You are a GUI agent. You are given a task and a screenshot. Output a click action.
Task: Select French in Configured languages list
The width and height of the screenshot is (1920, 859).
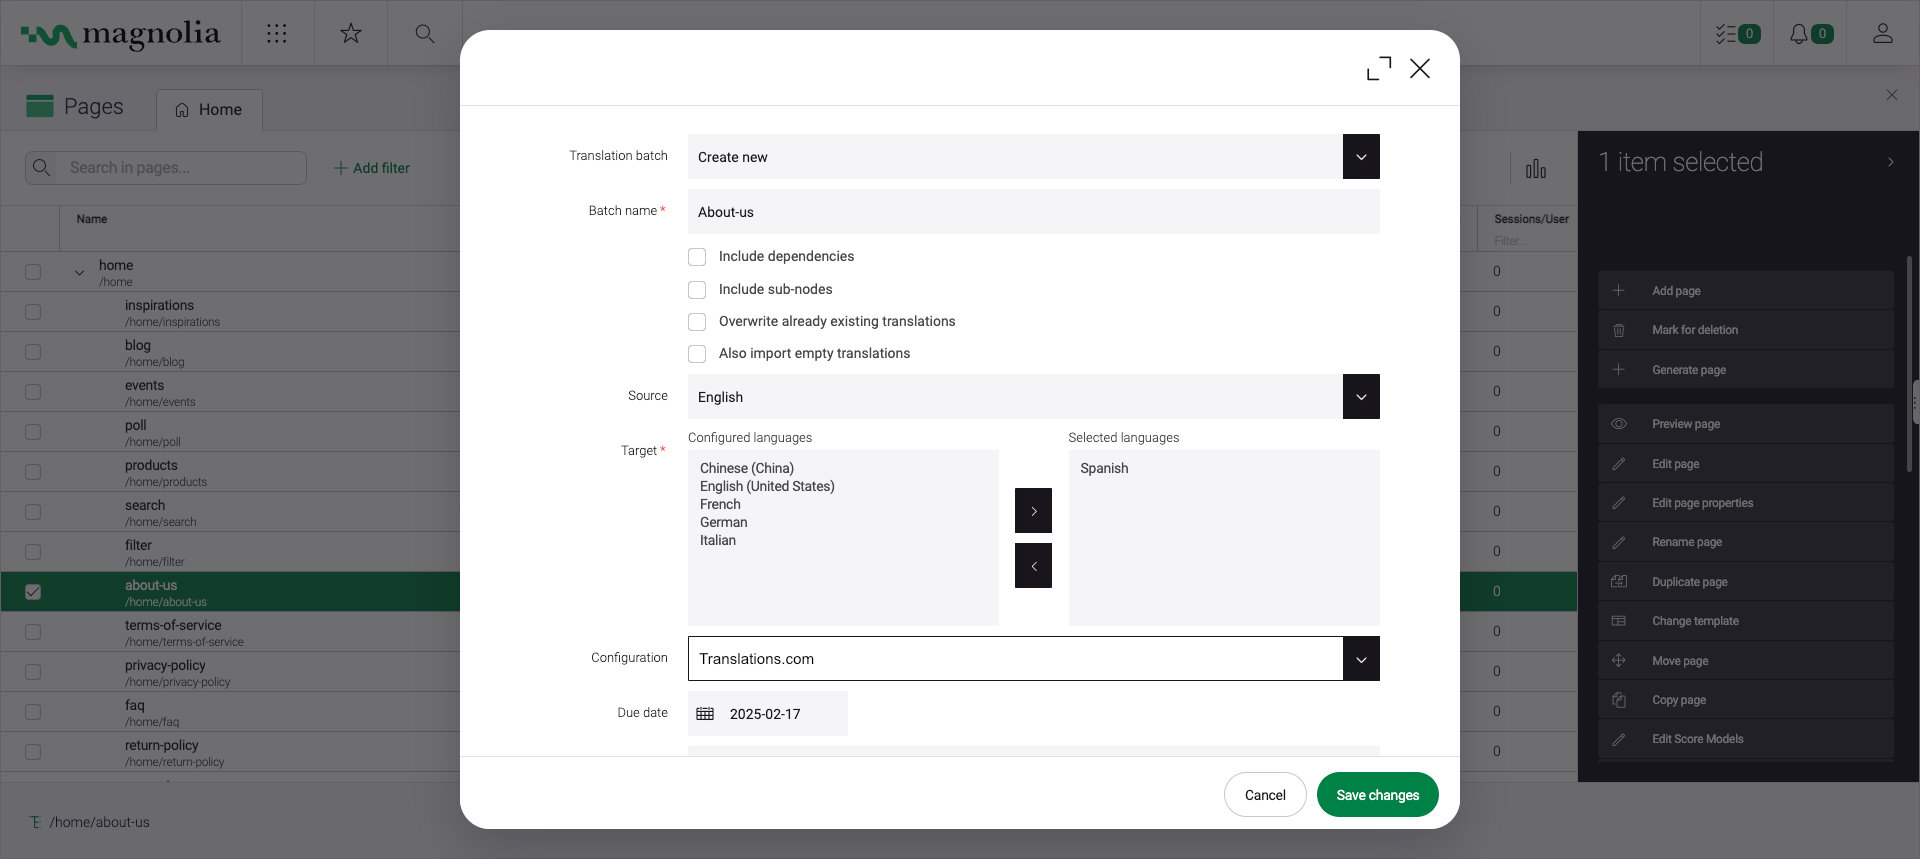720,505
